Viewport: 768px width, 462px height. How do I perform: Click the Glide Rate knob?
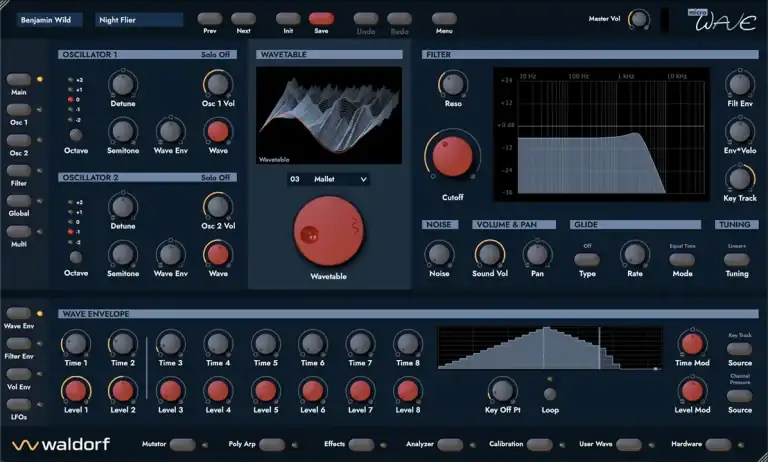tap(635, 254)
